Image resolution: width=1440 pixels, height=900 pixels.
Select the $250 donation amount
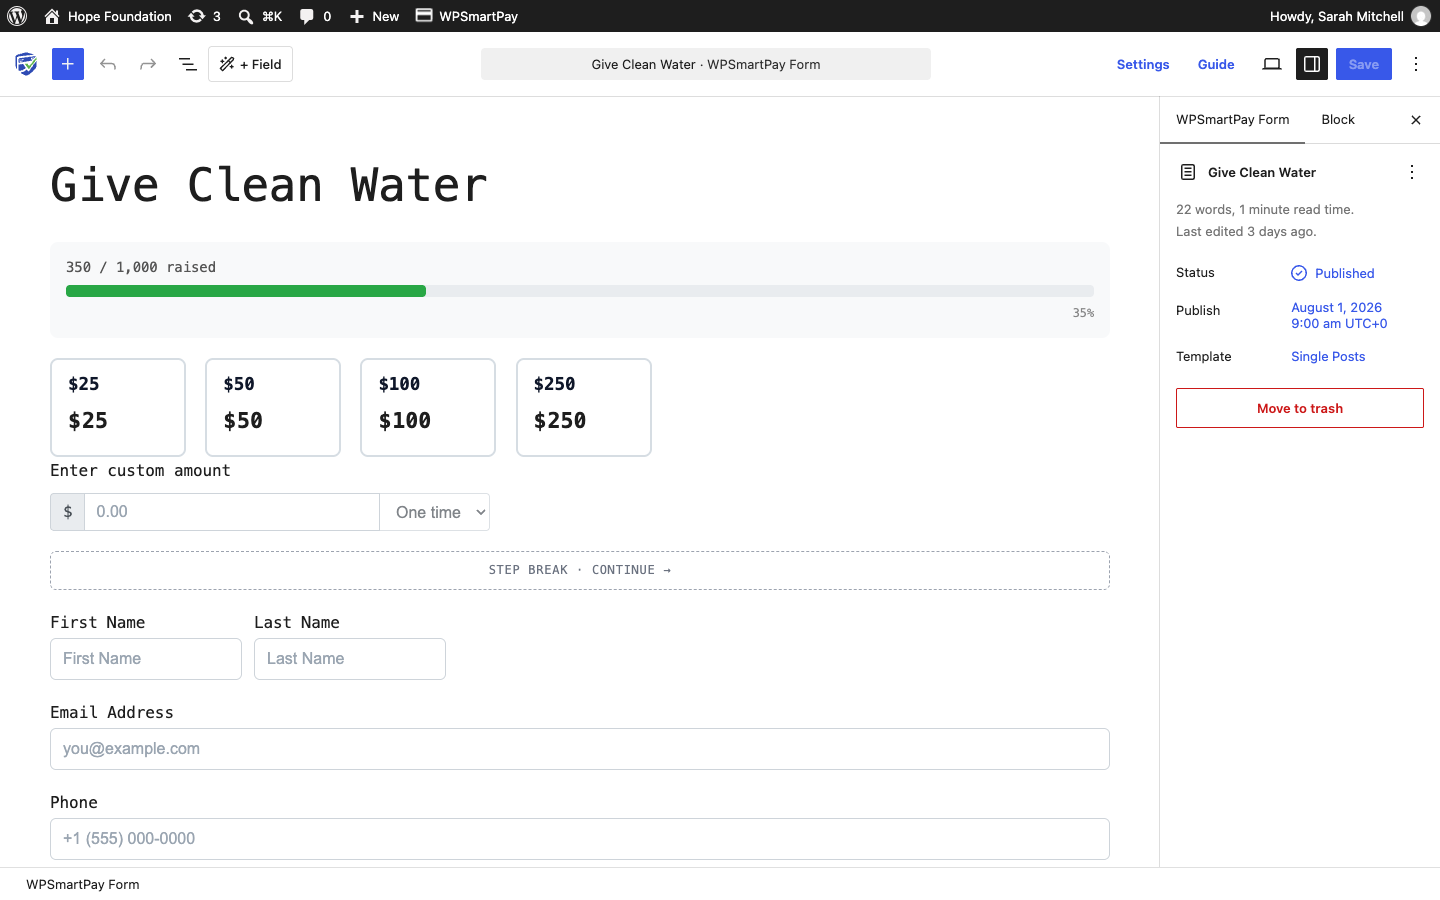pyautogui.click(x=584, y=407)
